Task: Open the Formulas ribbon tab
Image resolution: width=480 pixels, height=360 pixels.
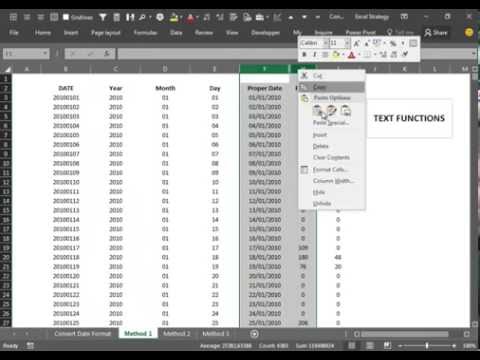Action: pos(145,33)
